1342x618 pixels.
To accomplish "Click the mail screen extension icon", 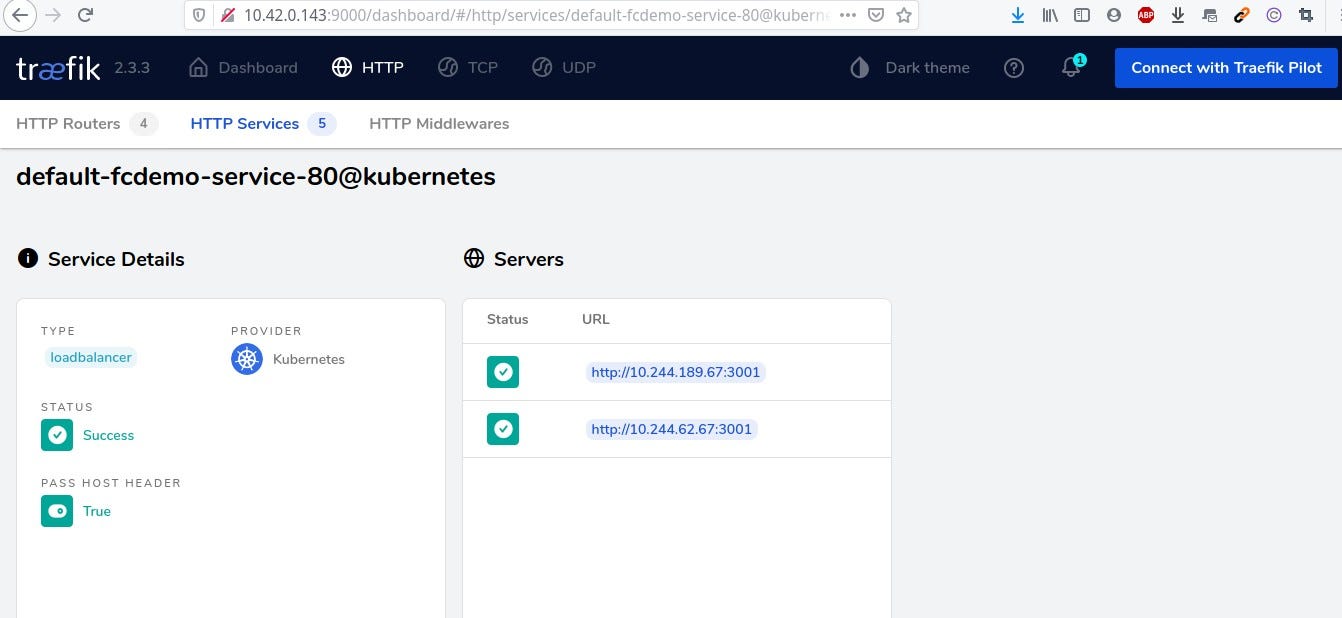I will (x=1210, y=15).
